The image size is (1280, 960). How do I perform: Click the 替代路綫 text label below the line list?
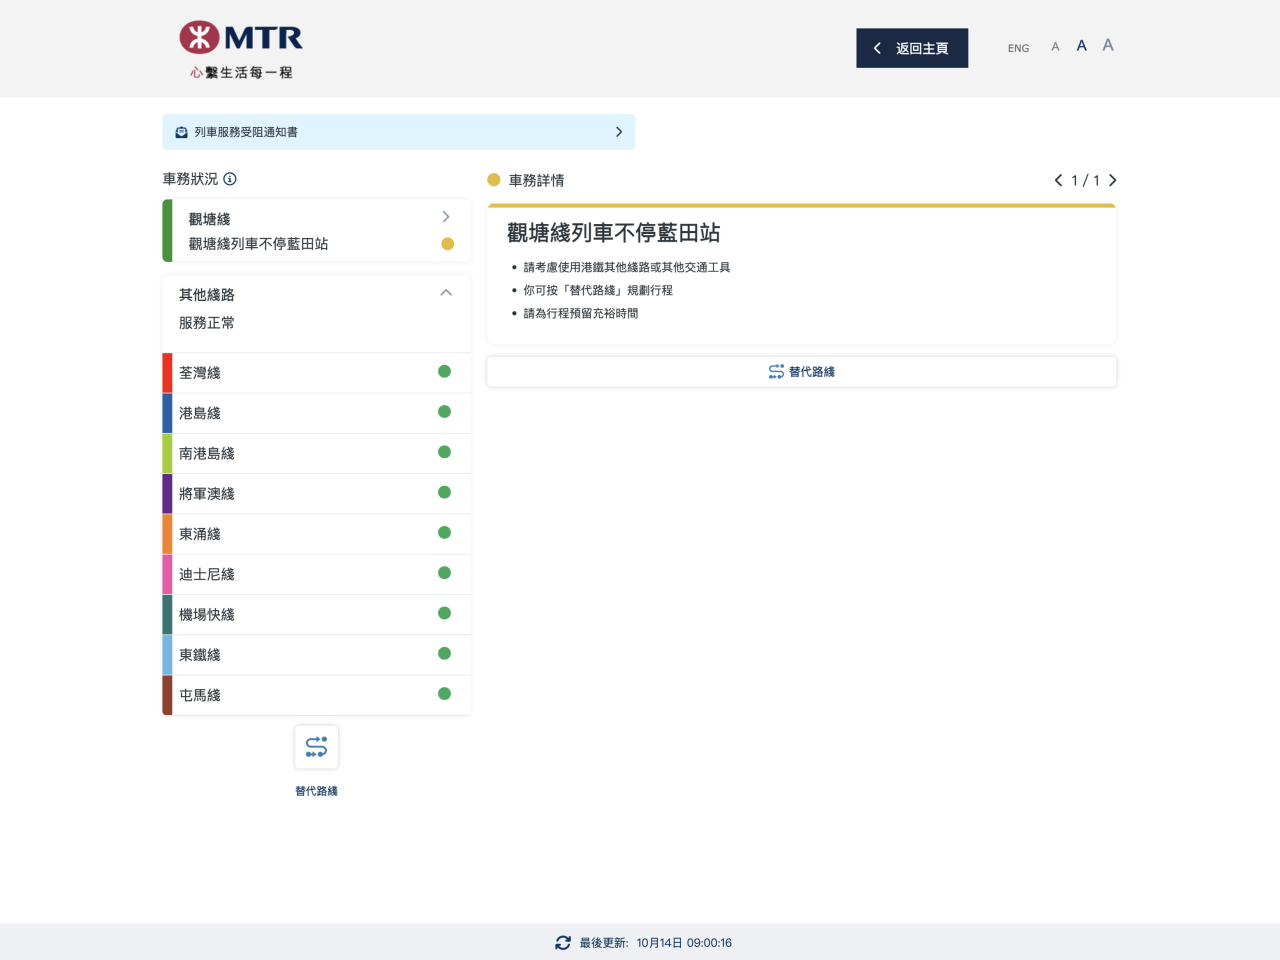coord(316,791)
